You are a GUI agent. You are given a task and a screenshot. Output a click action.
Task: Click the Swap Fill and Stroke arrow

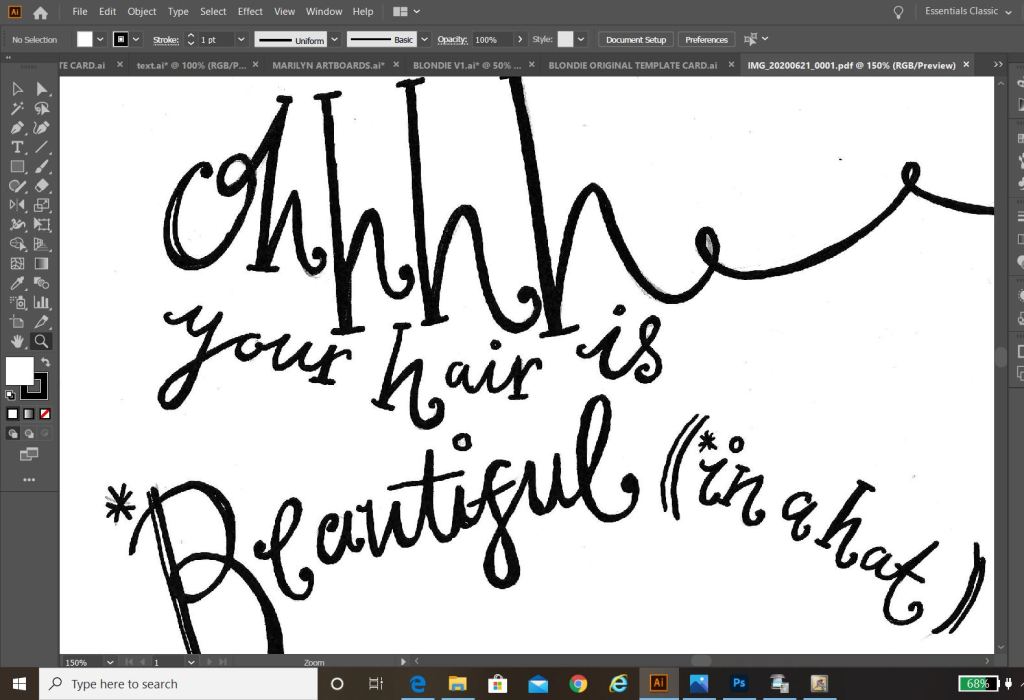pyautogui.click(x=45, y=362)
